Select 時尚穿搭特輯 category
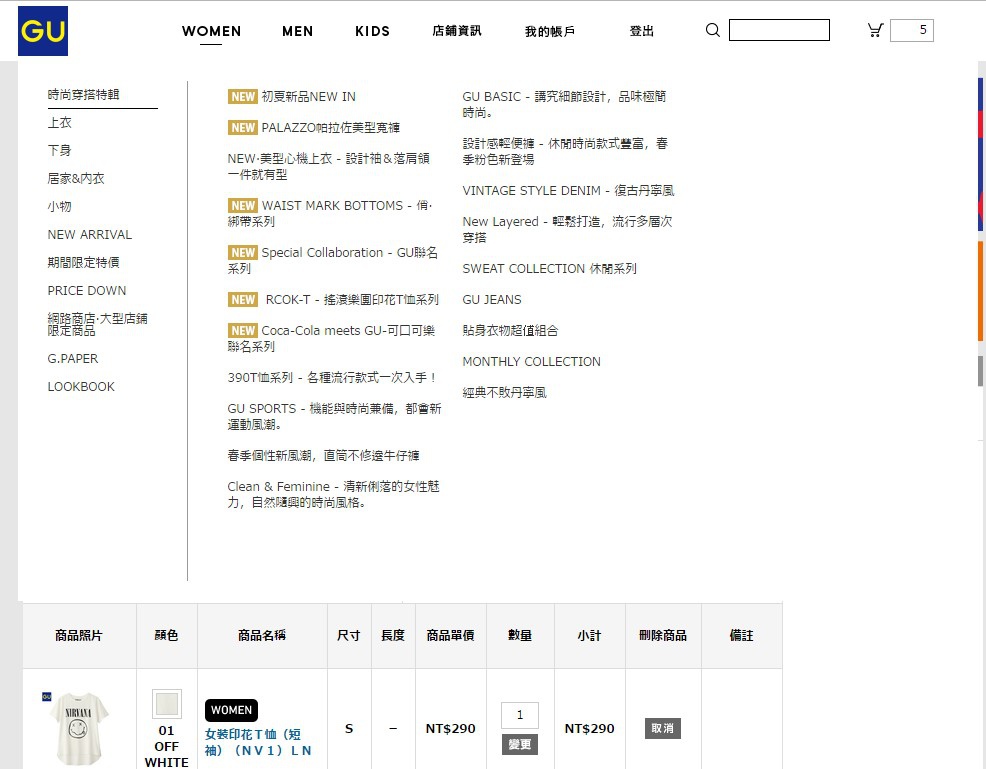 click(x=84, y=94)
